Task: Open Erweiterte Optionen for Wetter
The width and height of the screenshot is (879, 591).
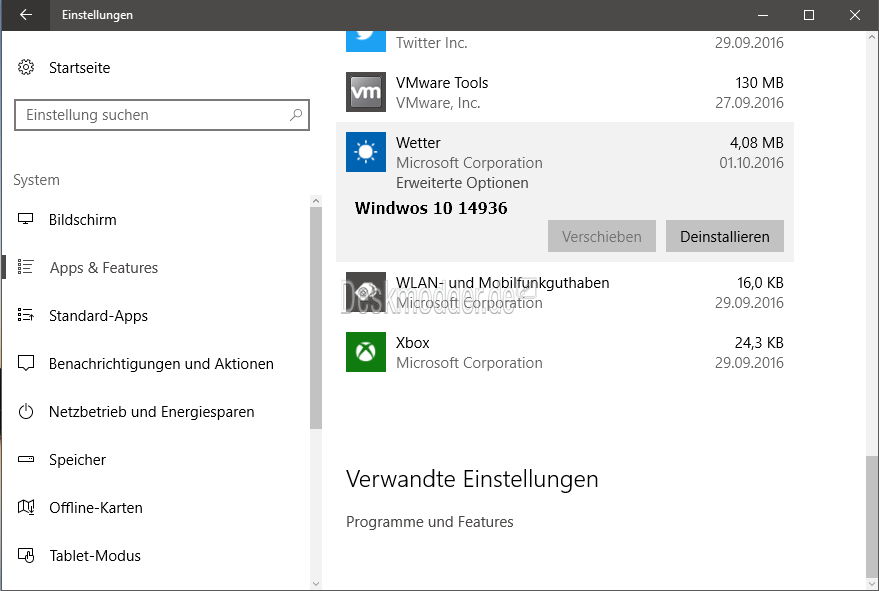Action: coord(462,183)
